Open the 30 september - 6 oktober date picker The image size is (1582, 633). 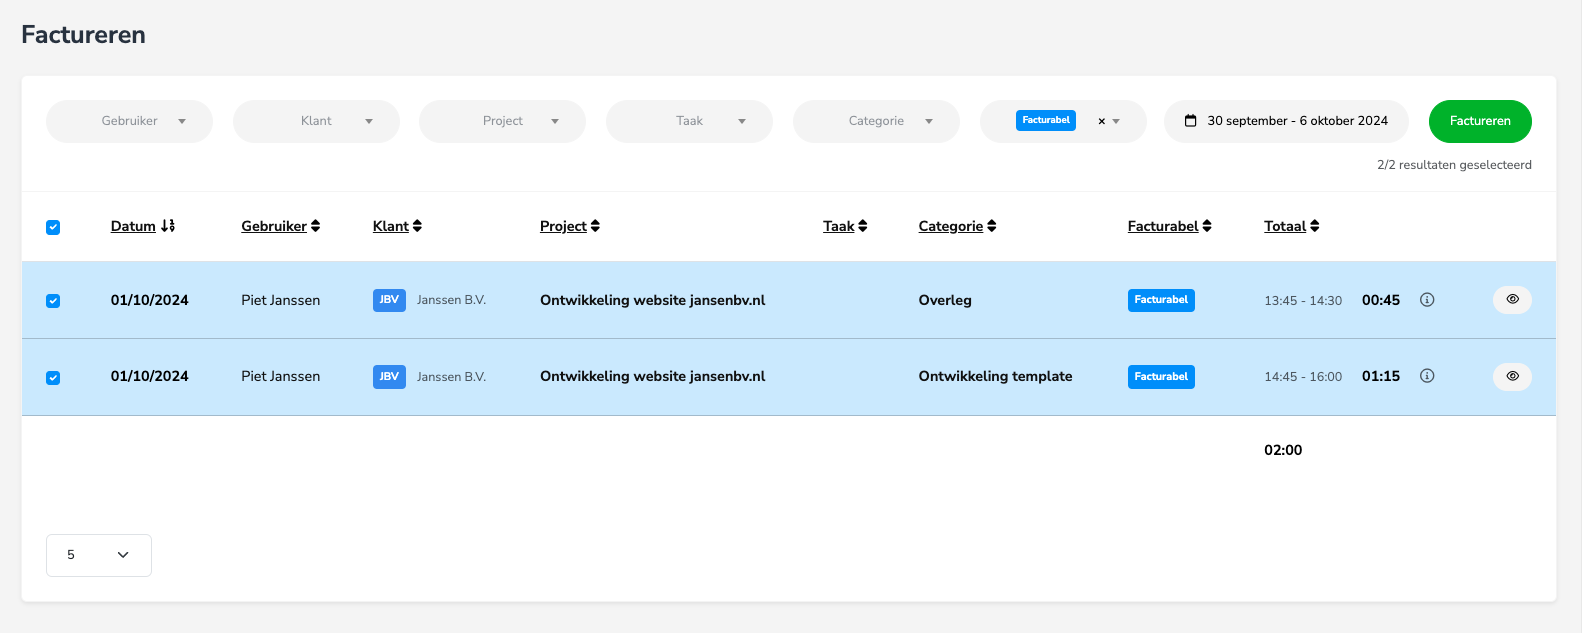point(1297,121)
